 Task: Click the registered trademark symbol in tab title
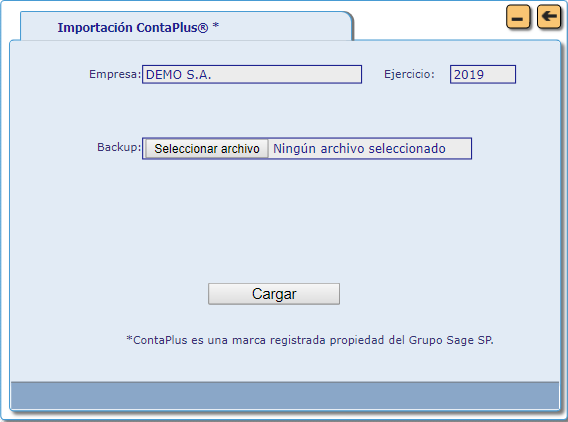coord(204,28)
